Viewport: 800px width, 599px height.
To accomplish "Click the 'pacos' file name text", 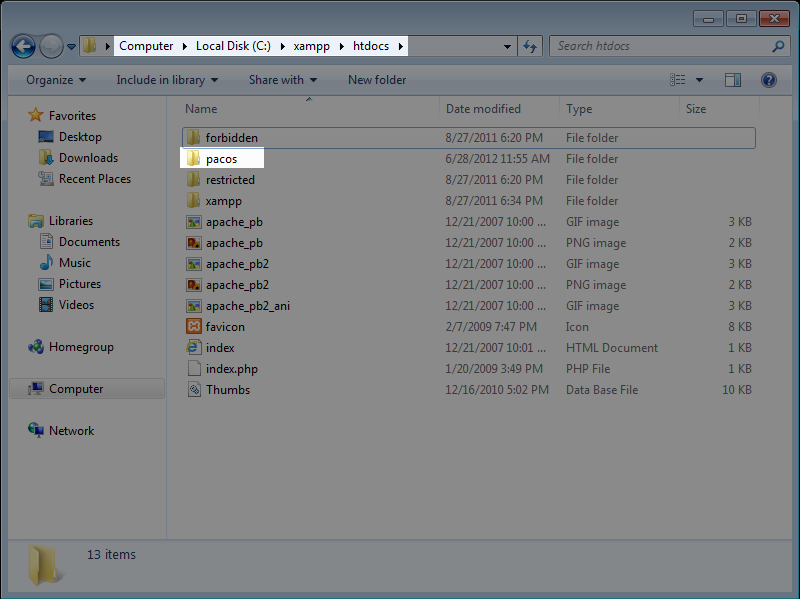I will pos(221,159).
